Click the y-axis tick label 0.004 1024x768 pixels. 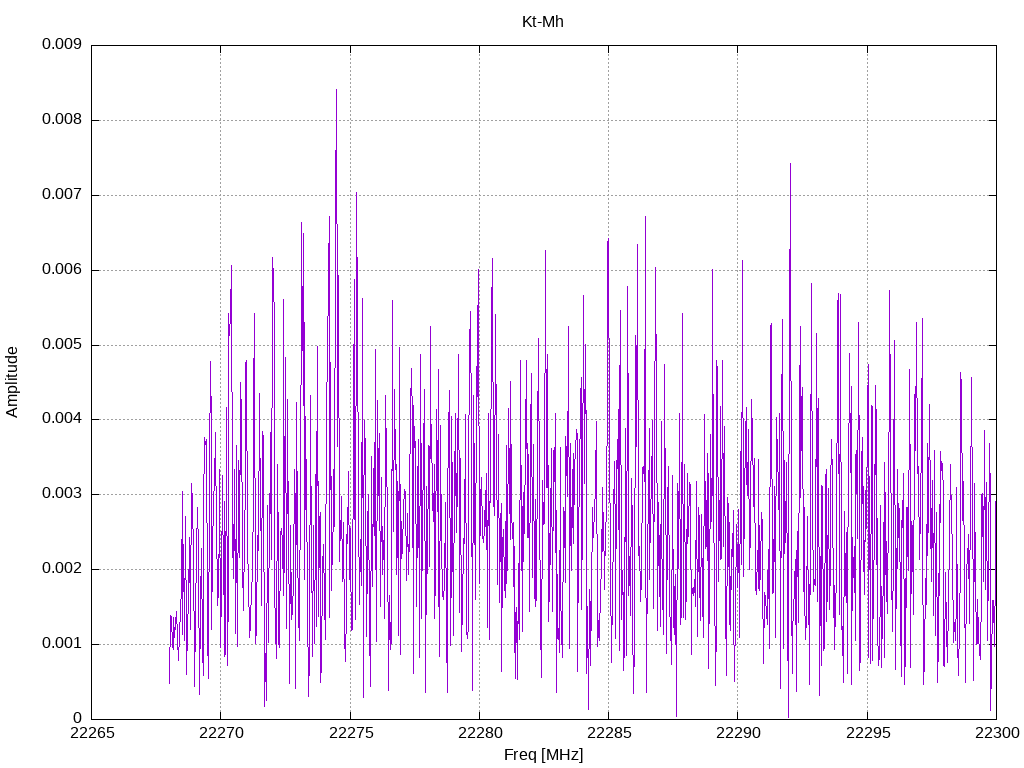pos(62,419)
